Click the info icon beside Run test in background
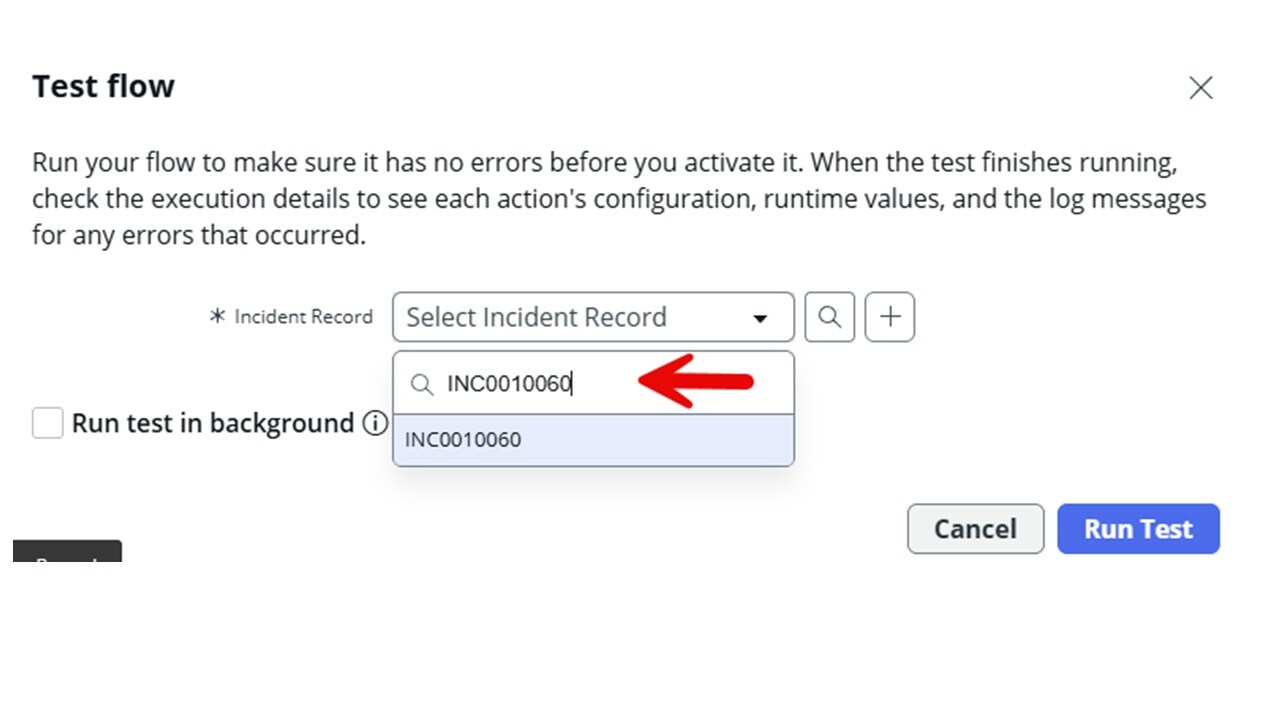This screenshot has height=720, width=1280. [375, 423]
